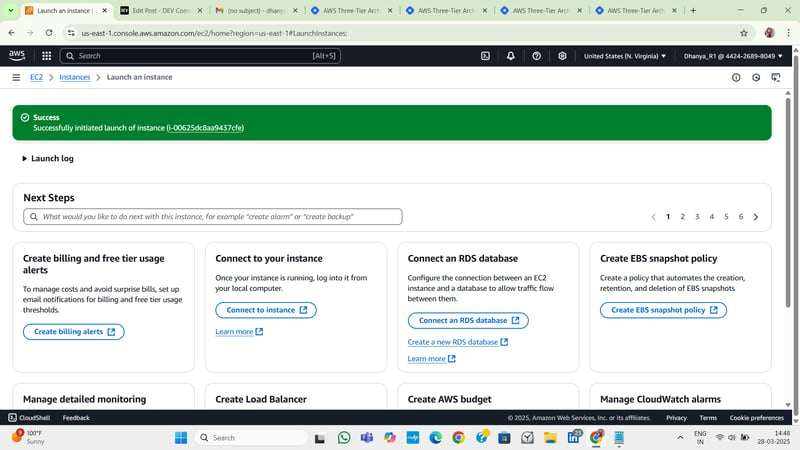
Task: Go to the EC2 breadcrumb link
Action: [x=36, y=77]
